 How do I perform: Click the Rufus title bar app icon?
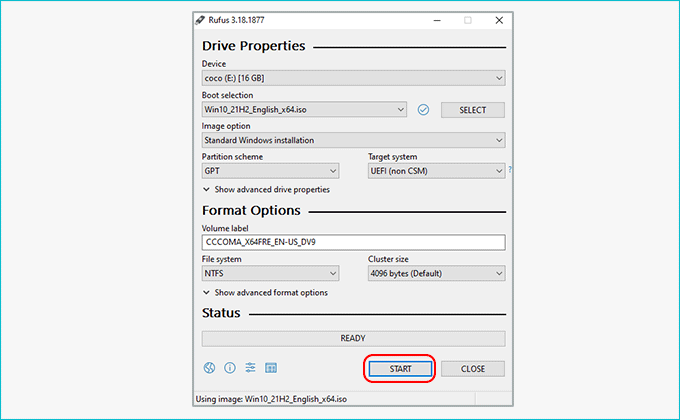pyautogui.click(x=200, y=20)
